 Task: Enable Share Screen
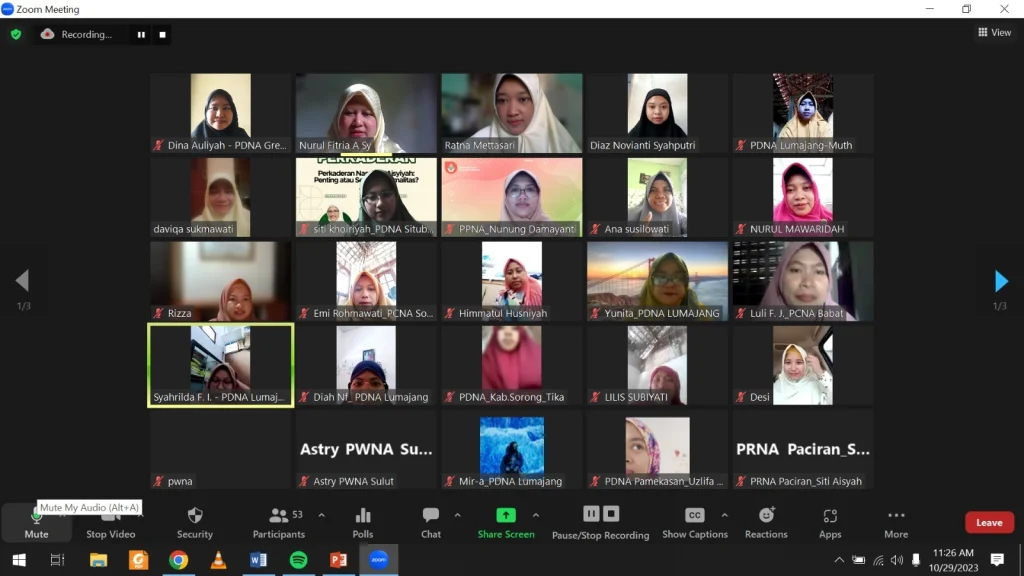(x=506, y=522)
